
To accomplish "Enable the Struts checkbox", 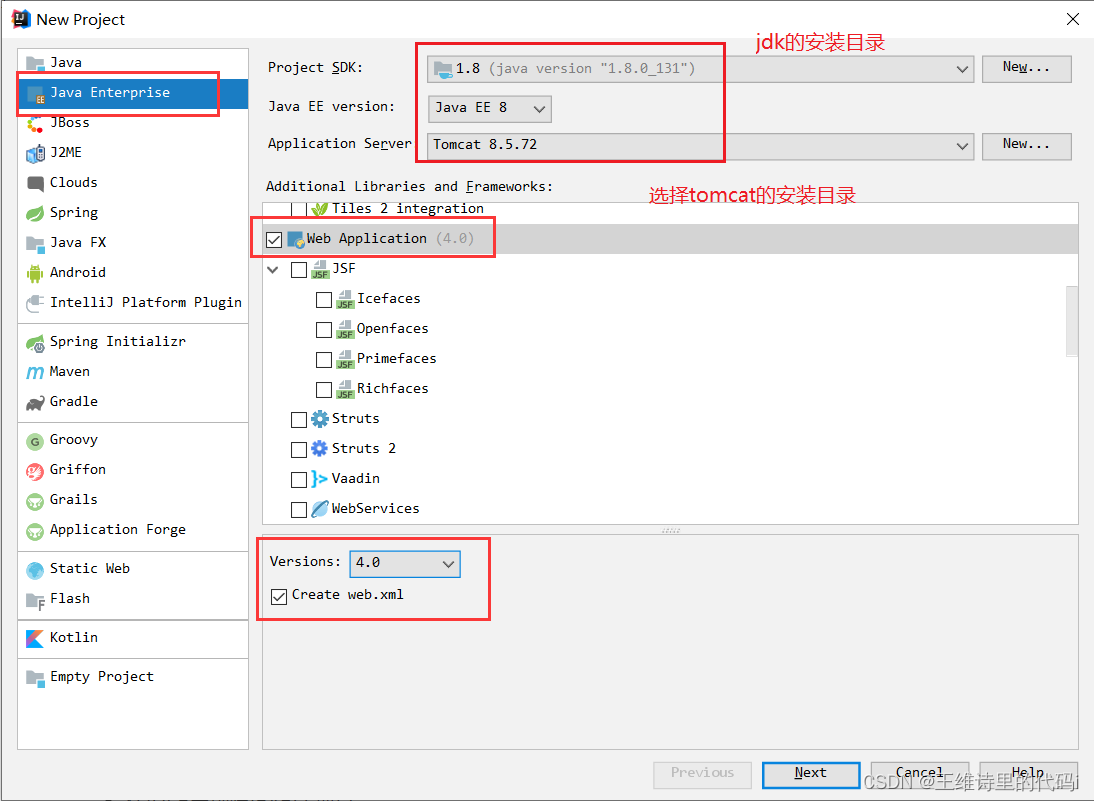I will pyautogui.click(x=299, y=419).
